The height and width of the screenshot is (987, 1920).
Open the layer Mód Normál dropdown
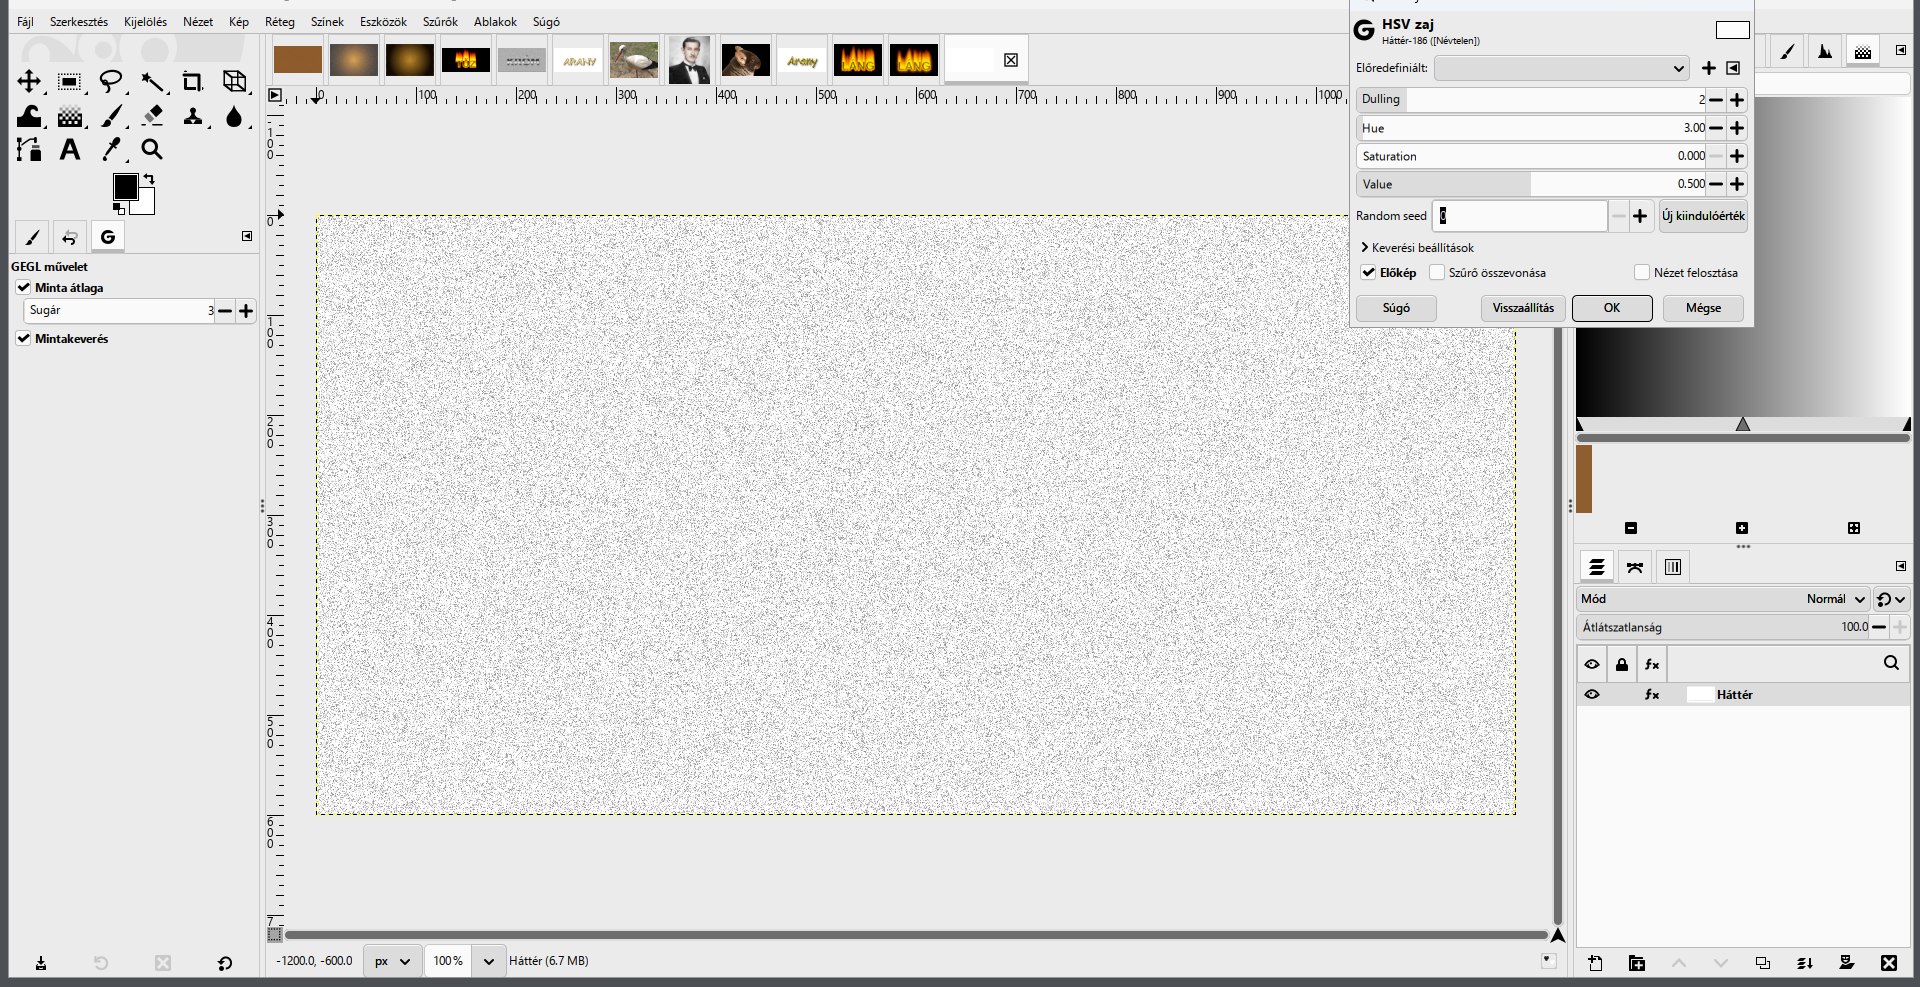click(x=1723, y=599)
